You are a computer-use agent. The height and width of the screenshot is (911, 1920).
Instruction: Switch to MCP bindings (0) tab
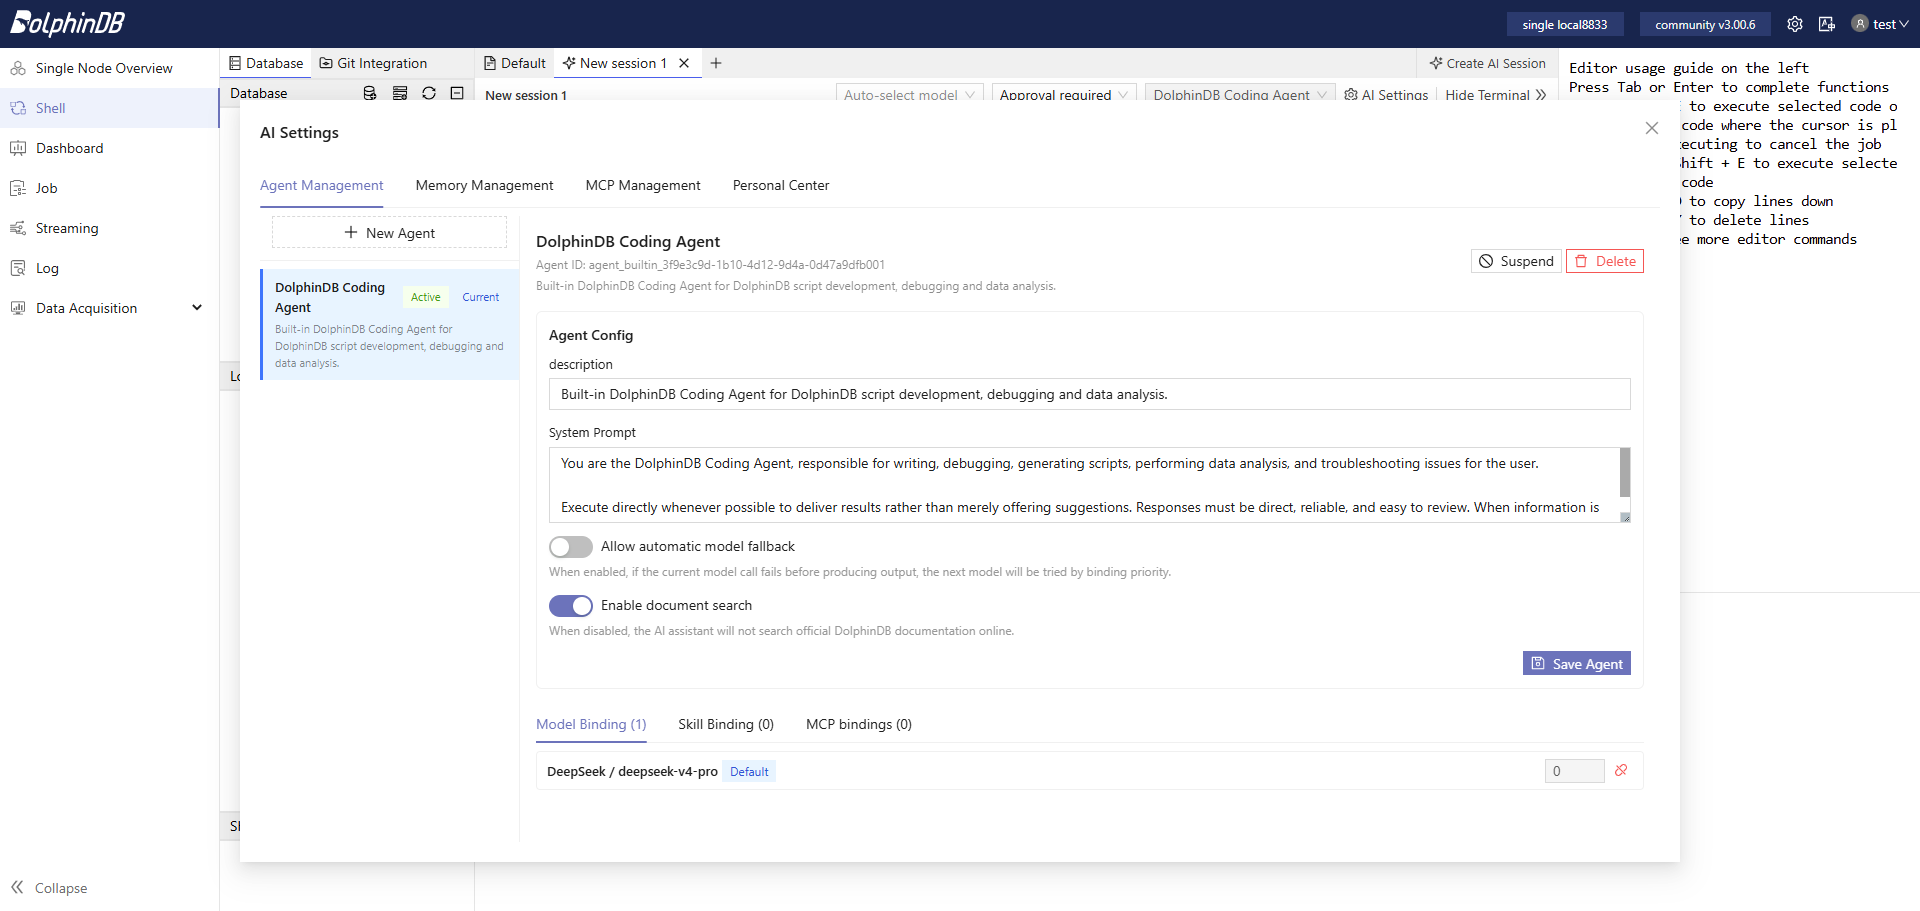(x=859, y=724)
